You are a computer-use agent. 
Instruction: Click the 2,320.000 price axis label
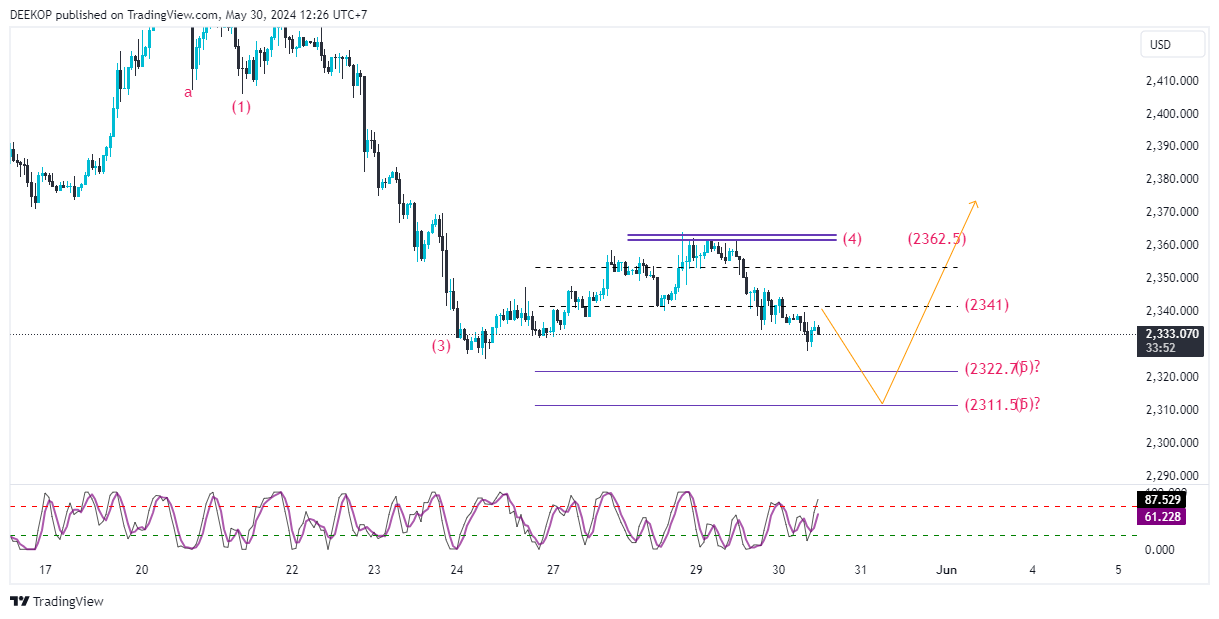click(x=1171, y=377)
